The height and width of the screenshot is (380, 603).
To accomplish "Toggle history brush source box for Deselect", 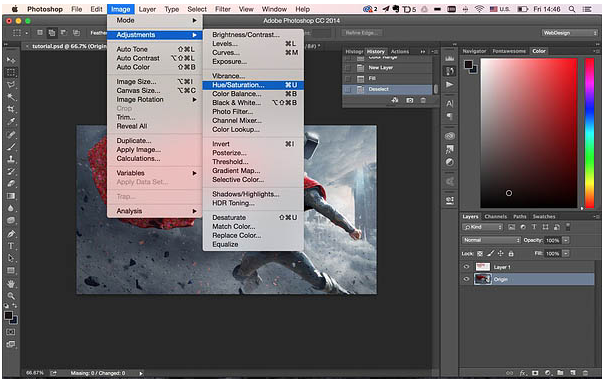I will point(348,89).
